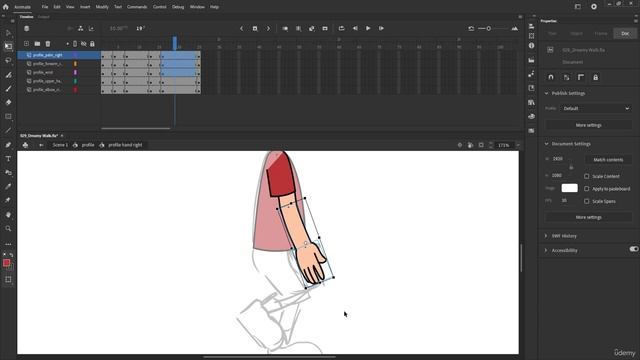Toggle the width-height link lock icon
Viewport: 640px width, 360px height.
click(571, 167)
